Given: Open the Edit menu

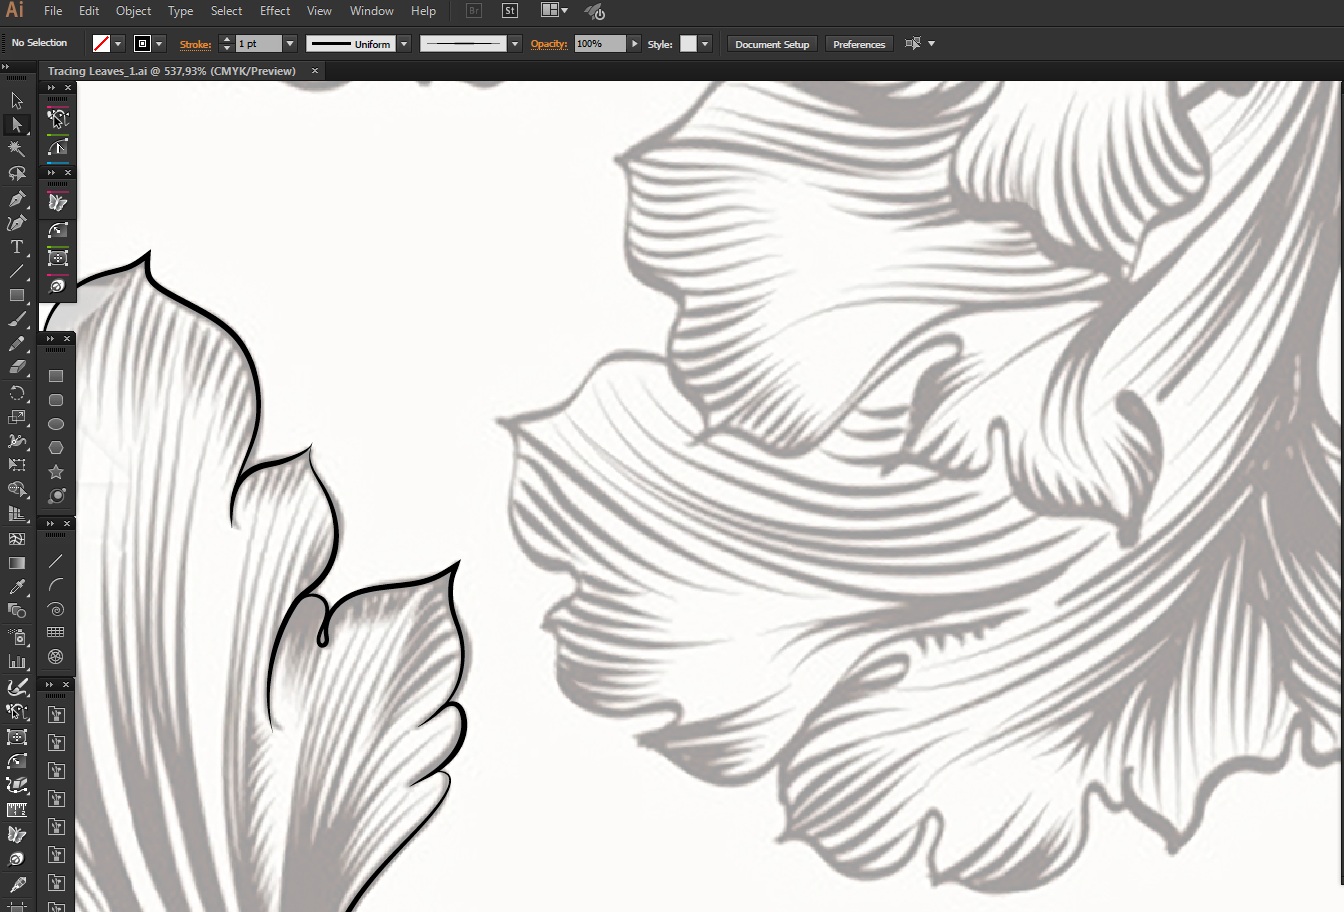Looking at the screenshot, I should click(89, 11).
